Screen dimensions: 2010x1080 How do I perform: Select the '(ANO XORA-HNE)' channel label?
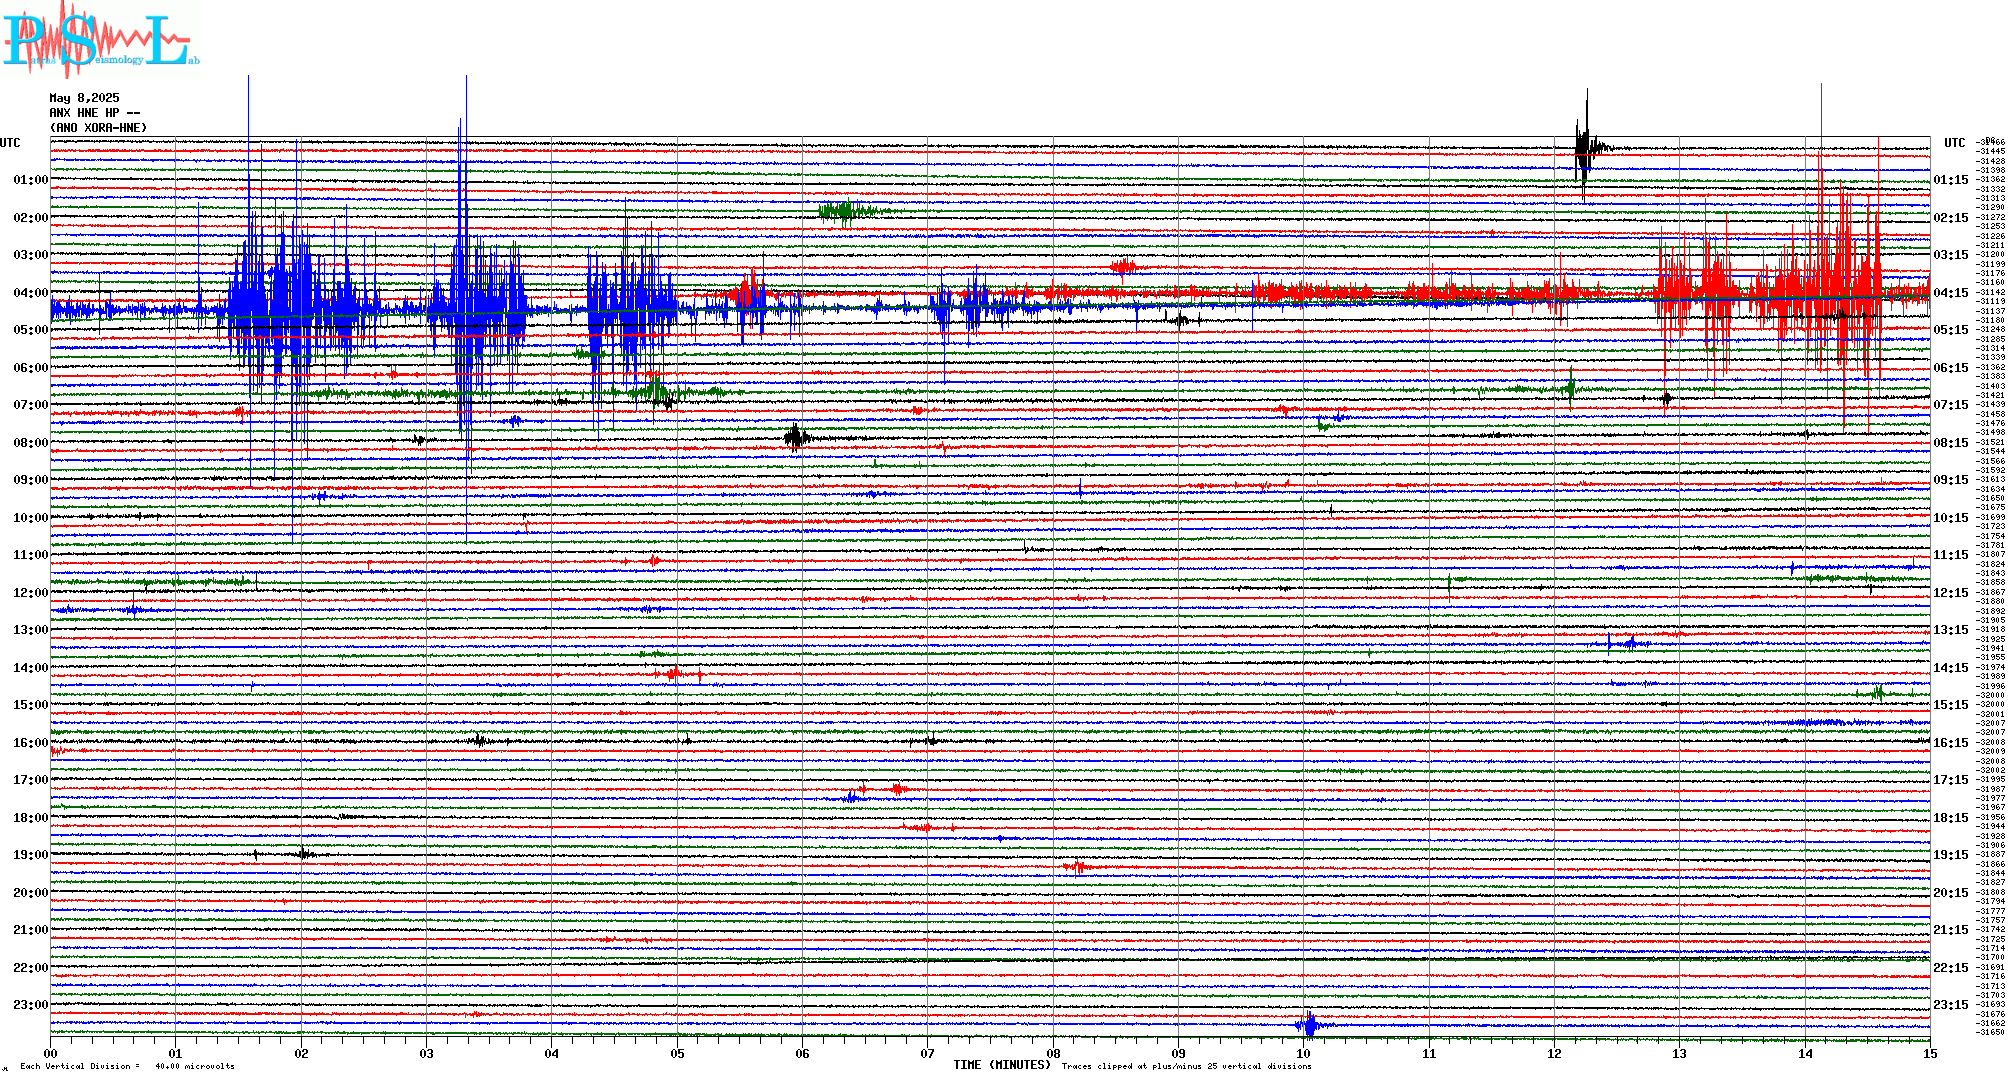point(98,128)
